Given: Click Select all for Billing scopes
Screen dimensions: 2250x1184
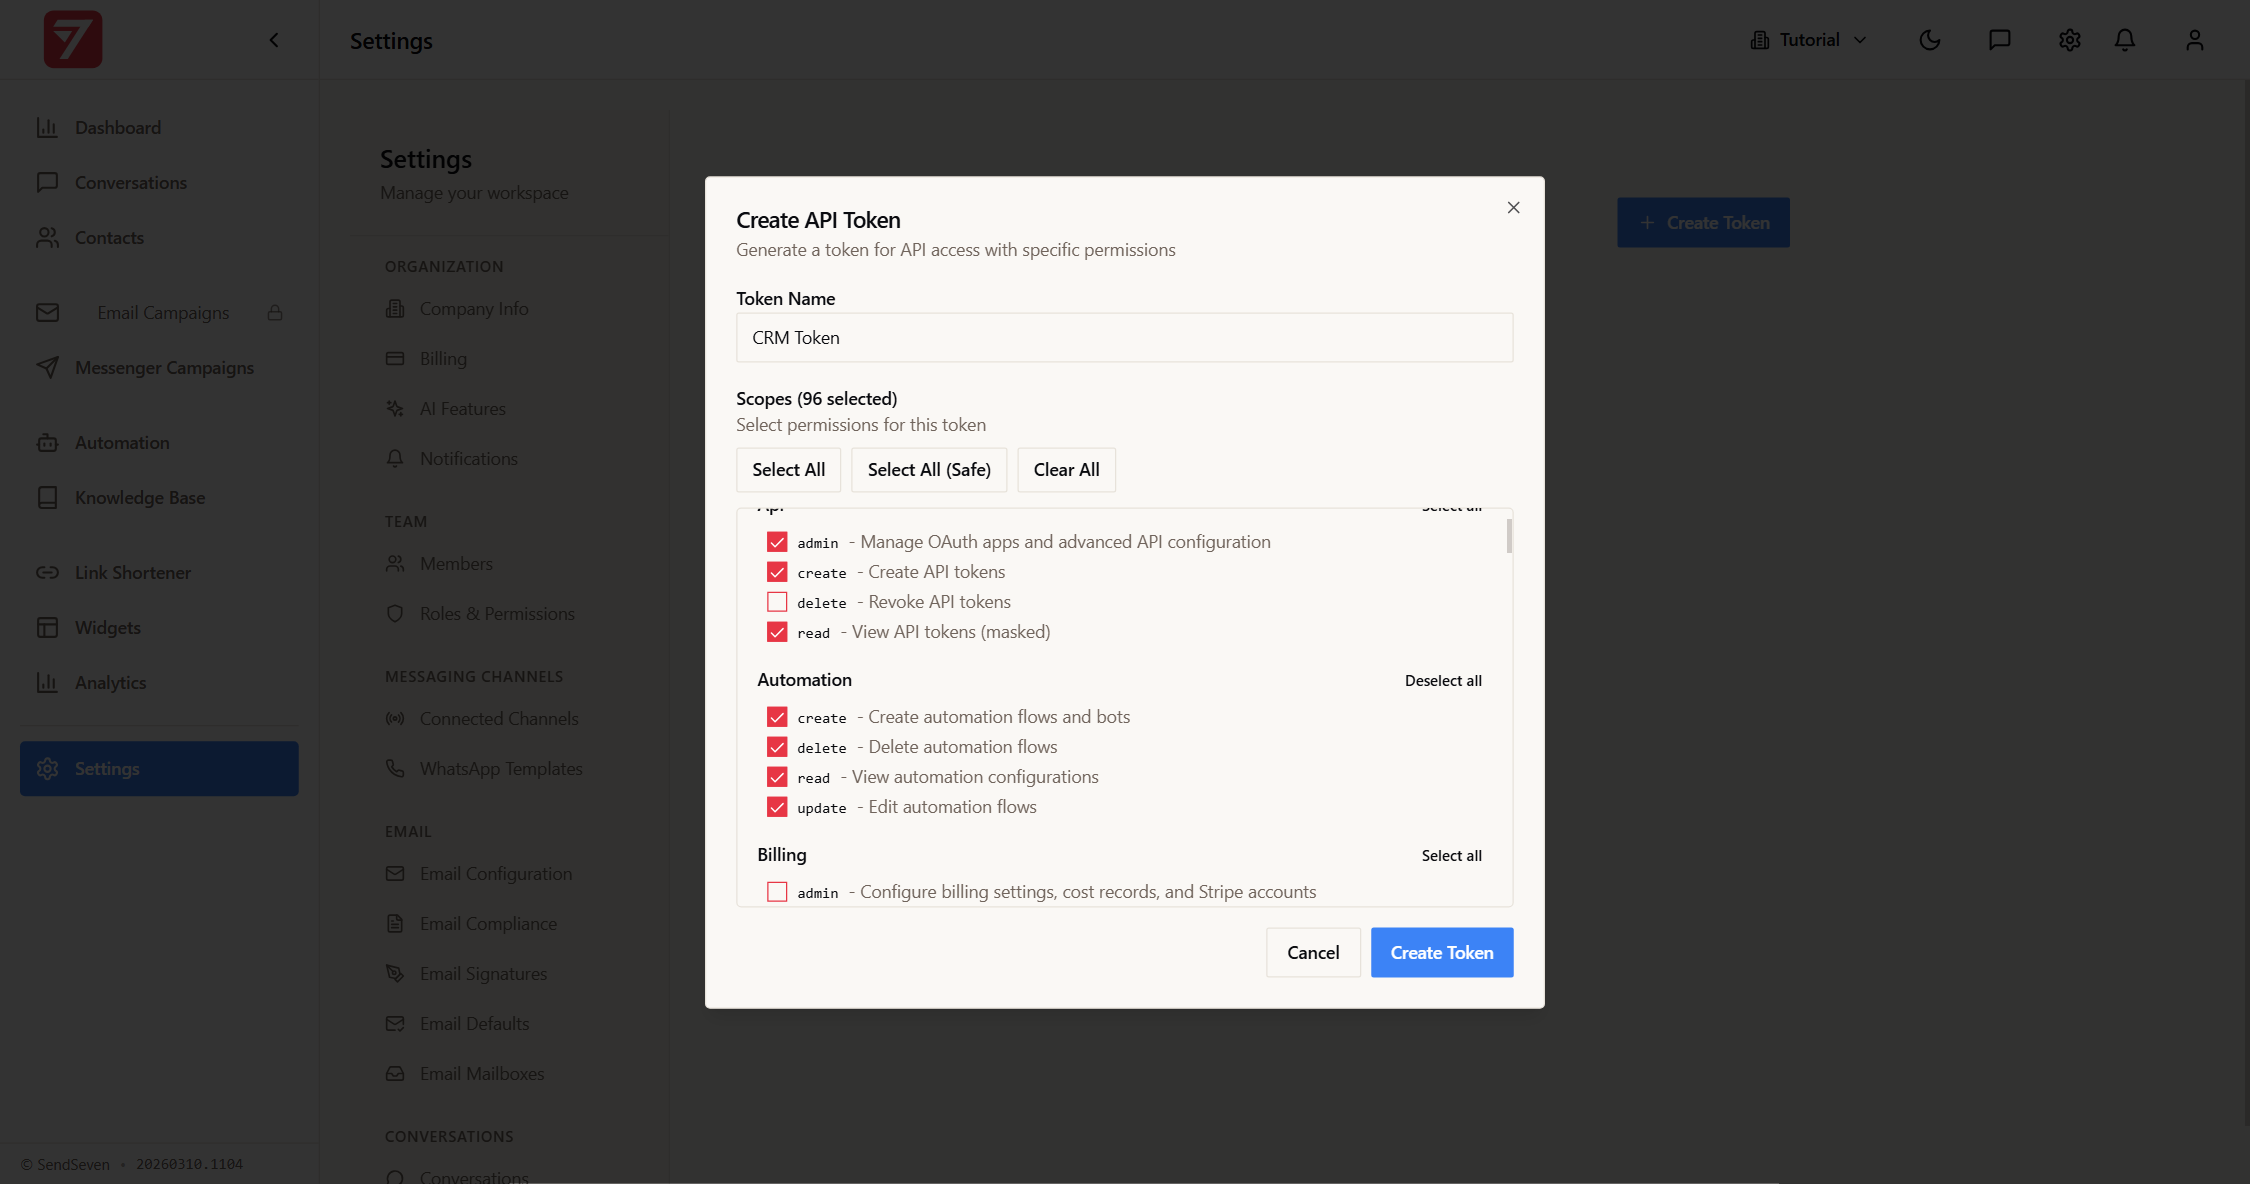Looking at the screenshot, I should pyautogui.click(x=1452, y=856).
